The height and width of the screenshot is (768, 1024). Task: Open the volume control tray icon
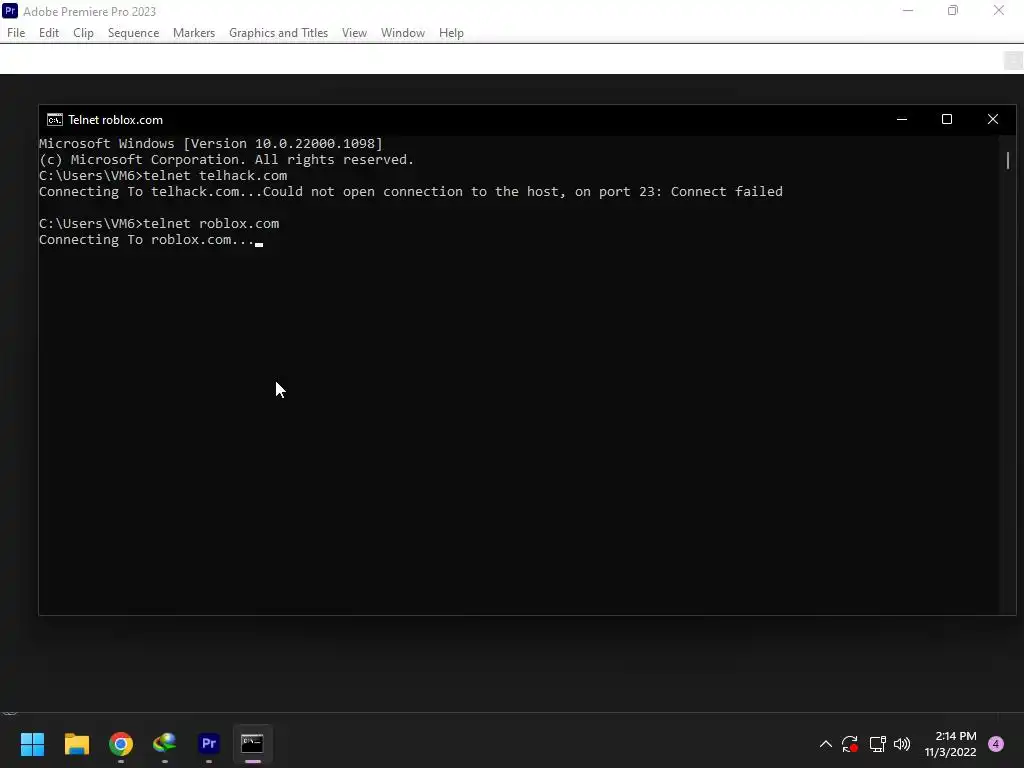(902, 744)
